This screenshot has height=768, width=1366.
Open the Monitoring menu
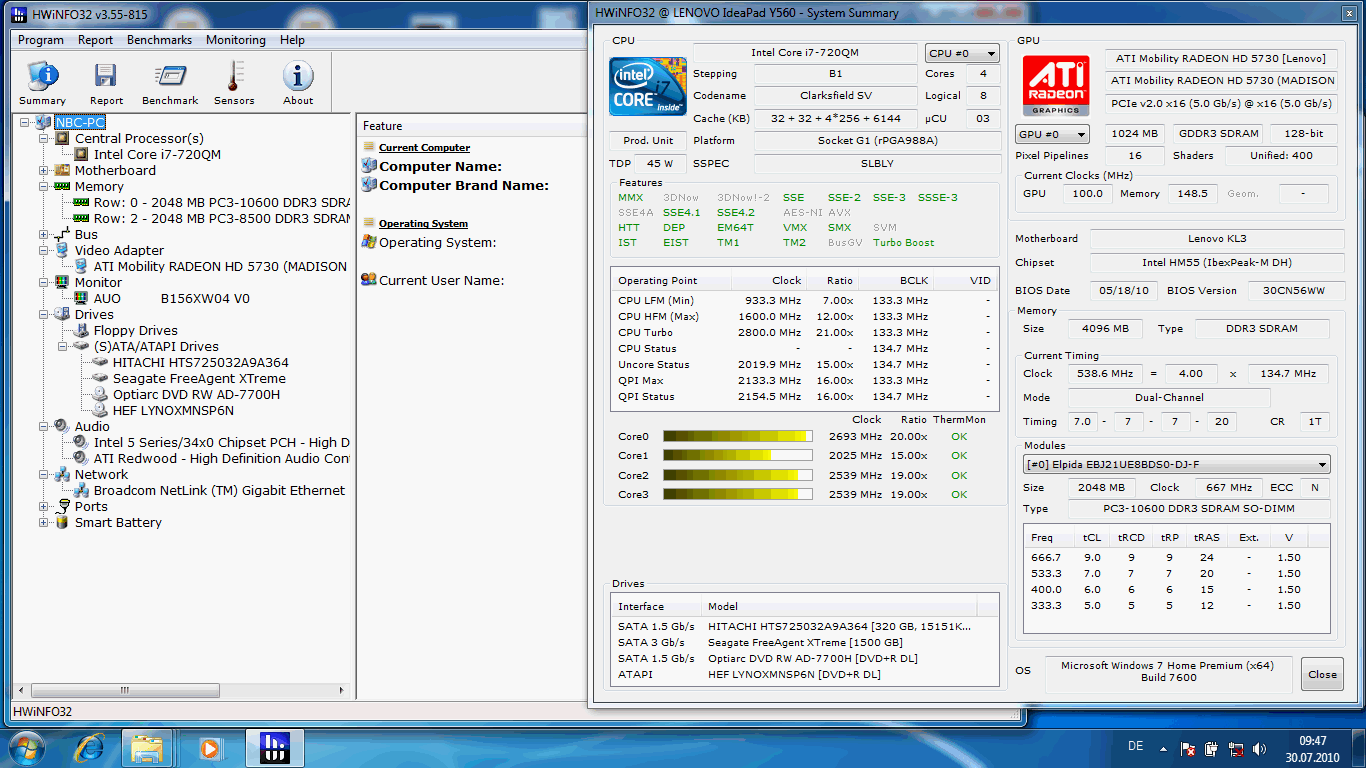coord(235,40)
